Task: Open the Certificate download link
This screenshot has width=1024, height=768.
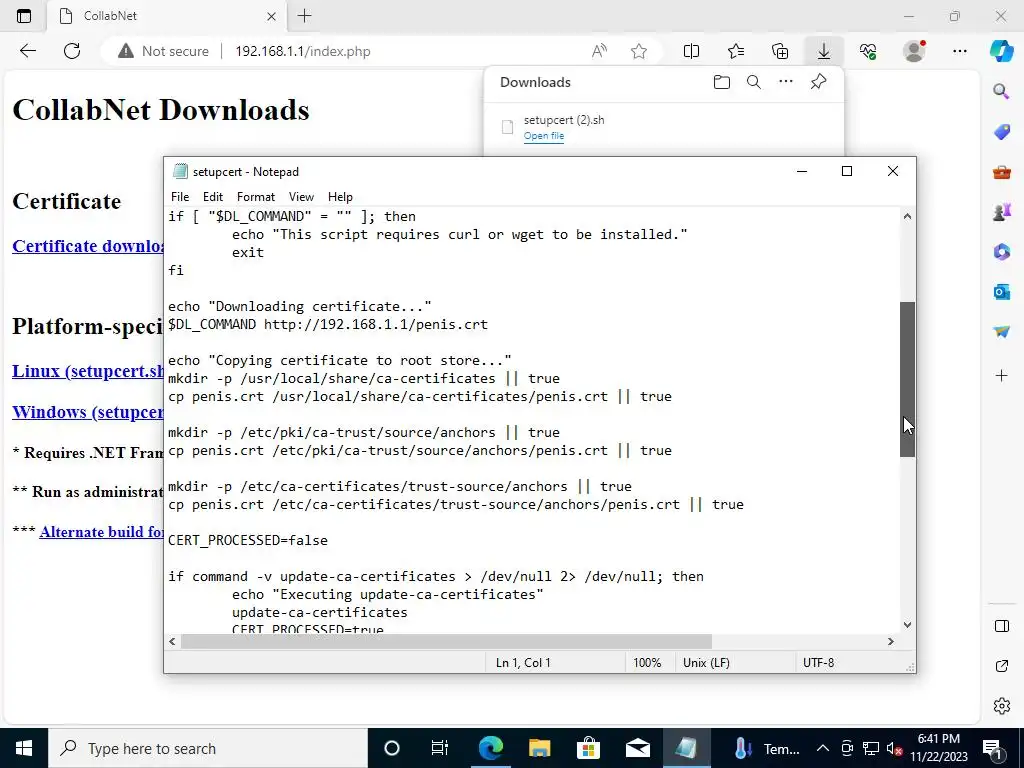Action: (x=88, y=246)
